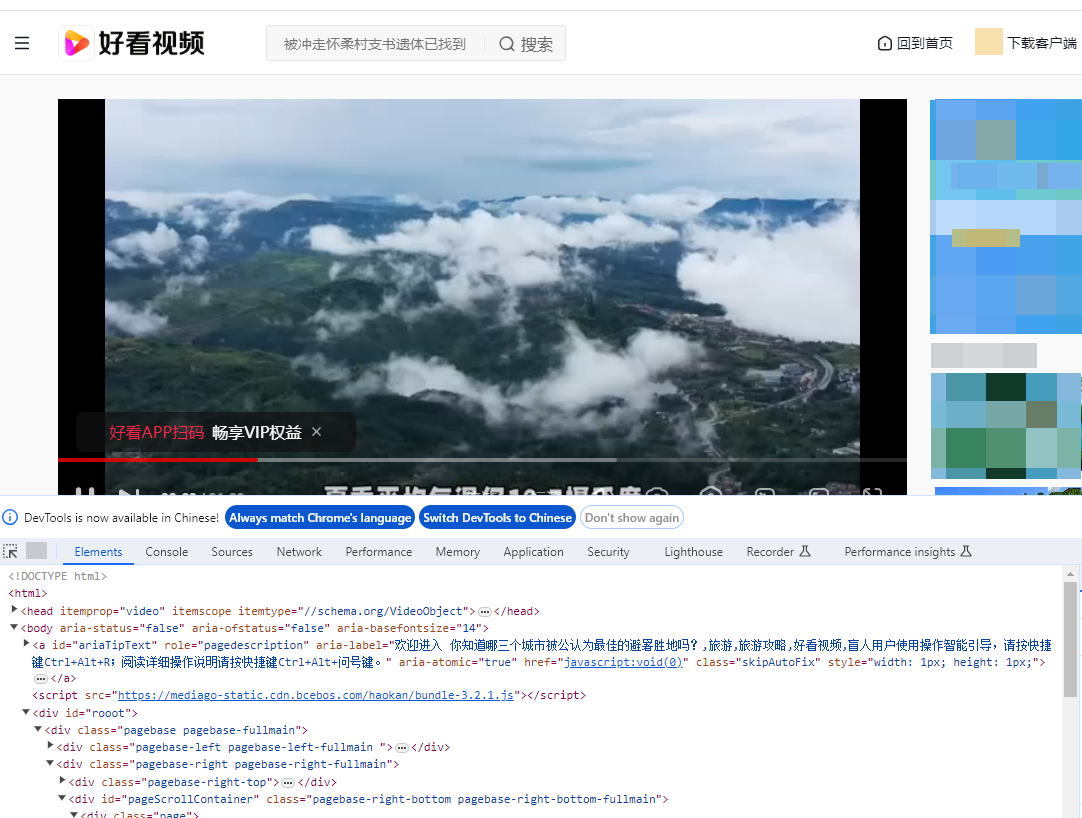The height and width of the screenshot is (818, 1082).
Task: Click the ellipsis badge in pagebase-right-top div
Action: coord(288,783)
